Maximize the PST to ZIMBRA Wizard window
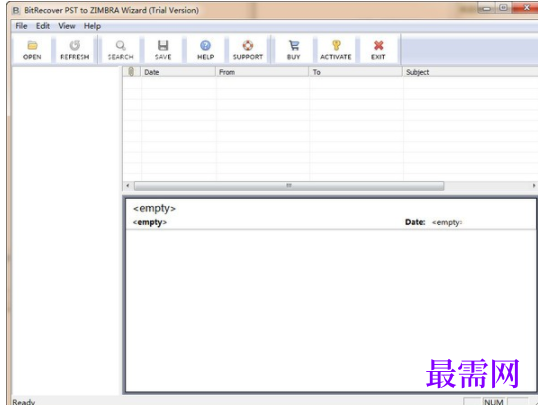 pos(503,8)
